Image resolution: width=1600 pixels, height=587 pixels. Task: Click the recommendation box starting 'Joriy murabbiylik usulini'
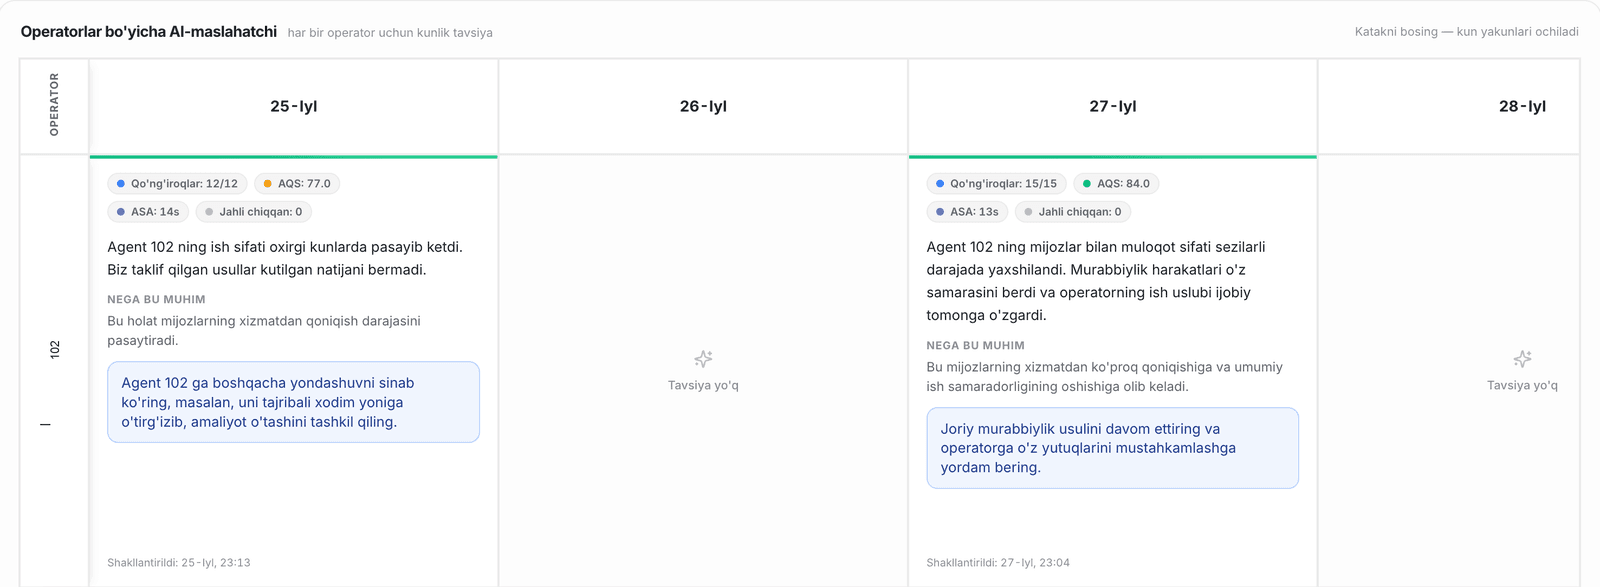(1113, 448)
